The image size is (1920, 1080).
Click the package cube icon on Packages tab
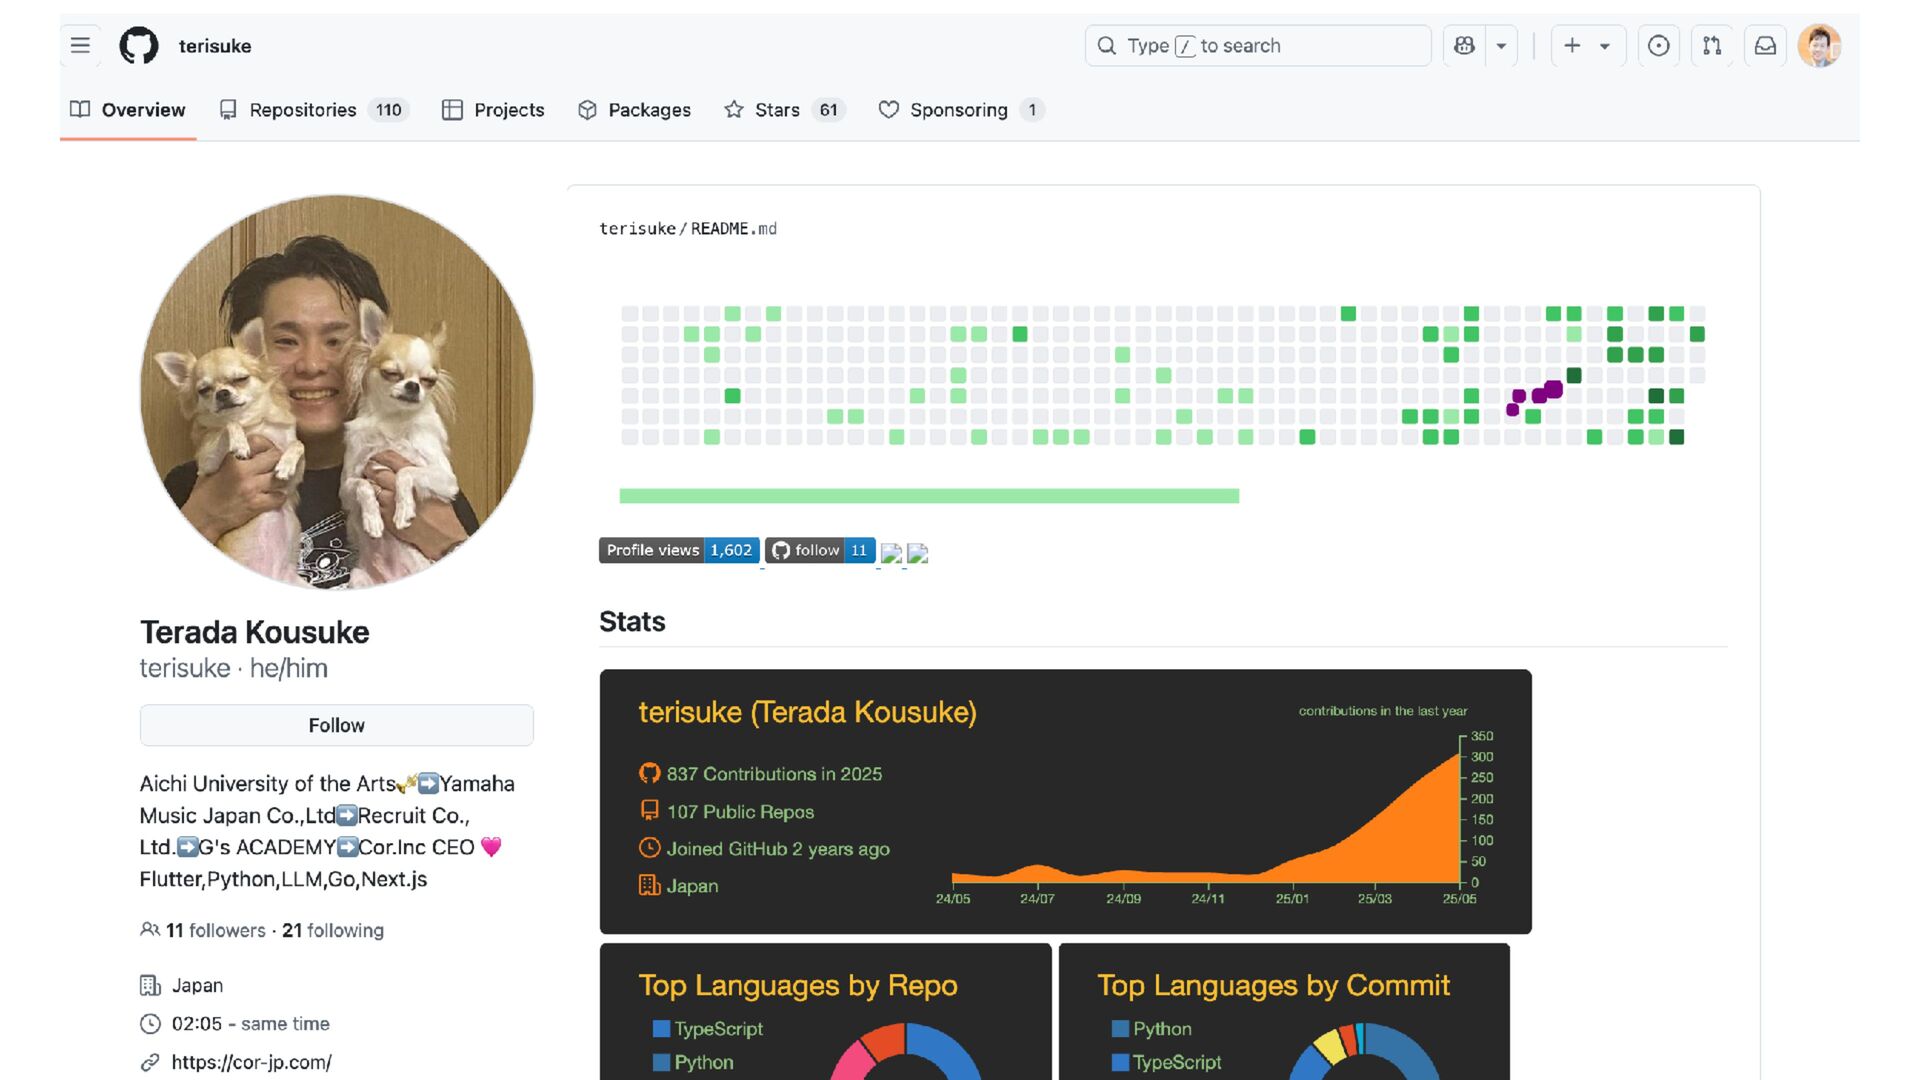[x=587, y=110]
